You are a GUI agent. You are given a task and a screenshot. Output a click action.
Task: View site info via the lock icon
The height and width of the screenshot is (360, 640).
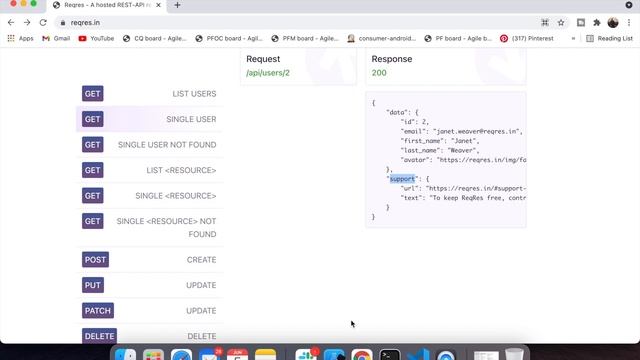point(62,23)
